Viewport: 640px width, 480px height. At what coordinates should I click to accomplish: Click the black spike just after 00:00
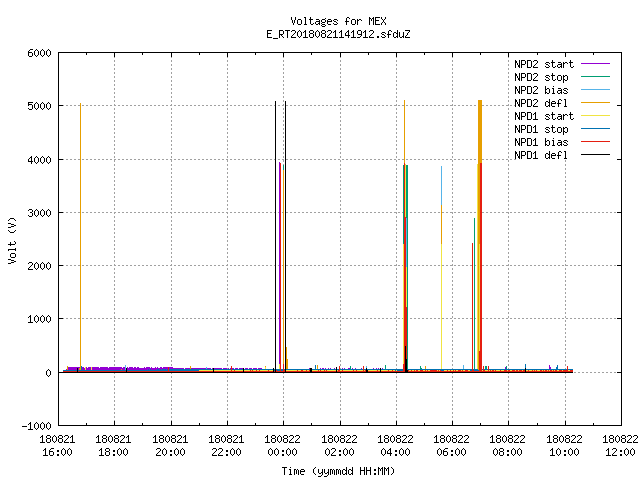[x=285, y=236]
